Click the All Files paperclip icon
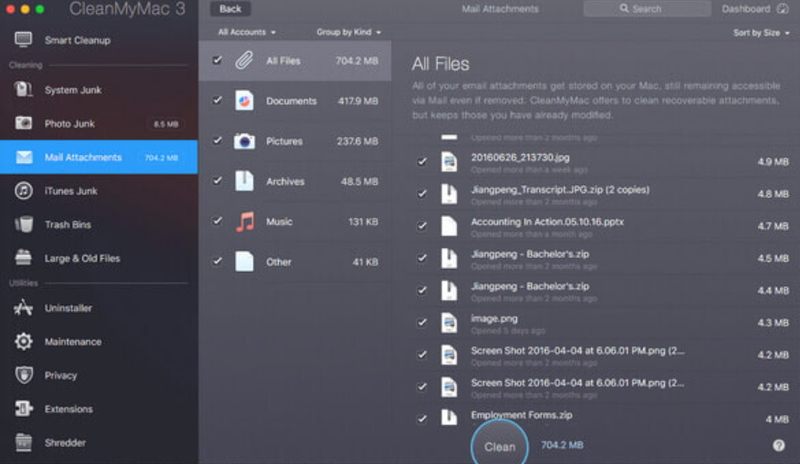The width and height of the screenshot is (800, 464). click(x=244, y=61)
